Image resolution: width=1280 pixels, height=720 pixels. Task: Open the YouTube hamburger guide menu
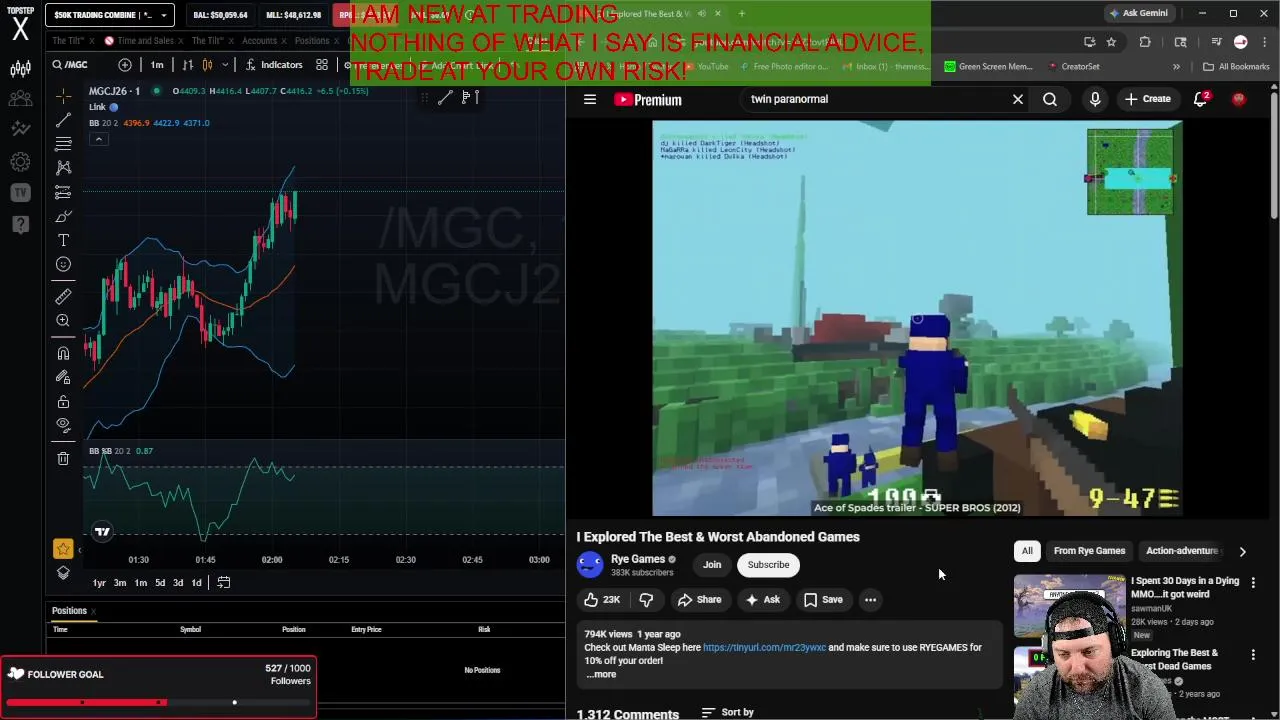590,99
